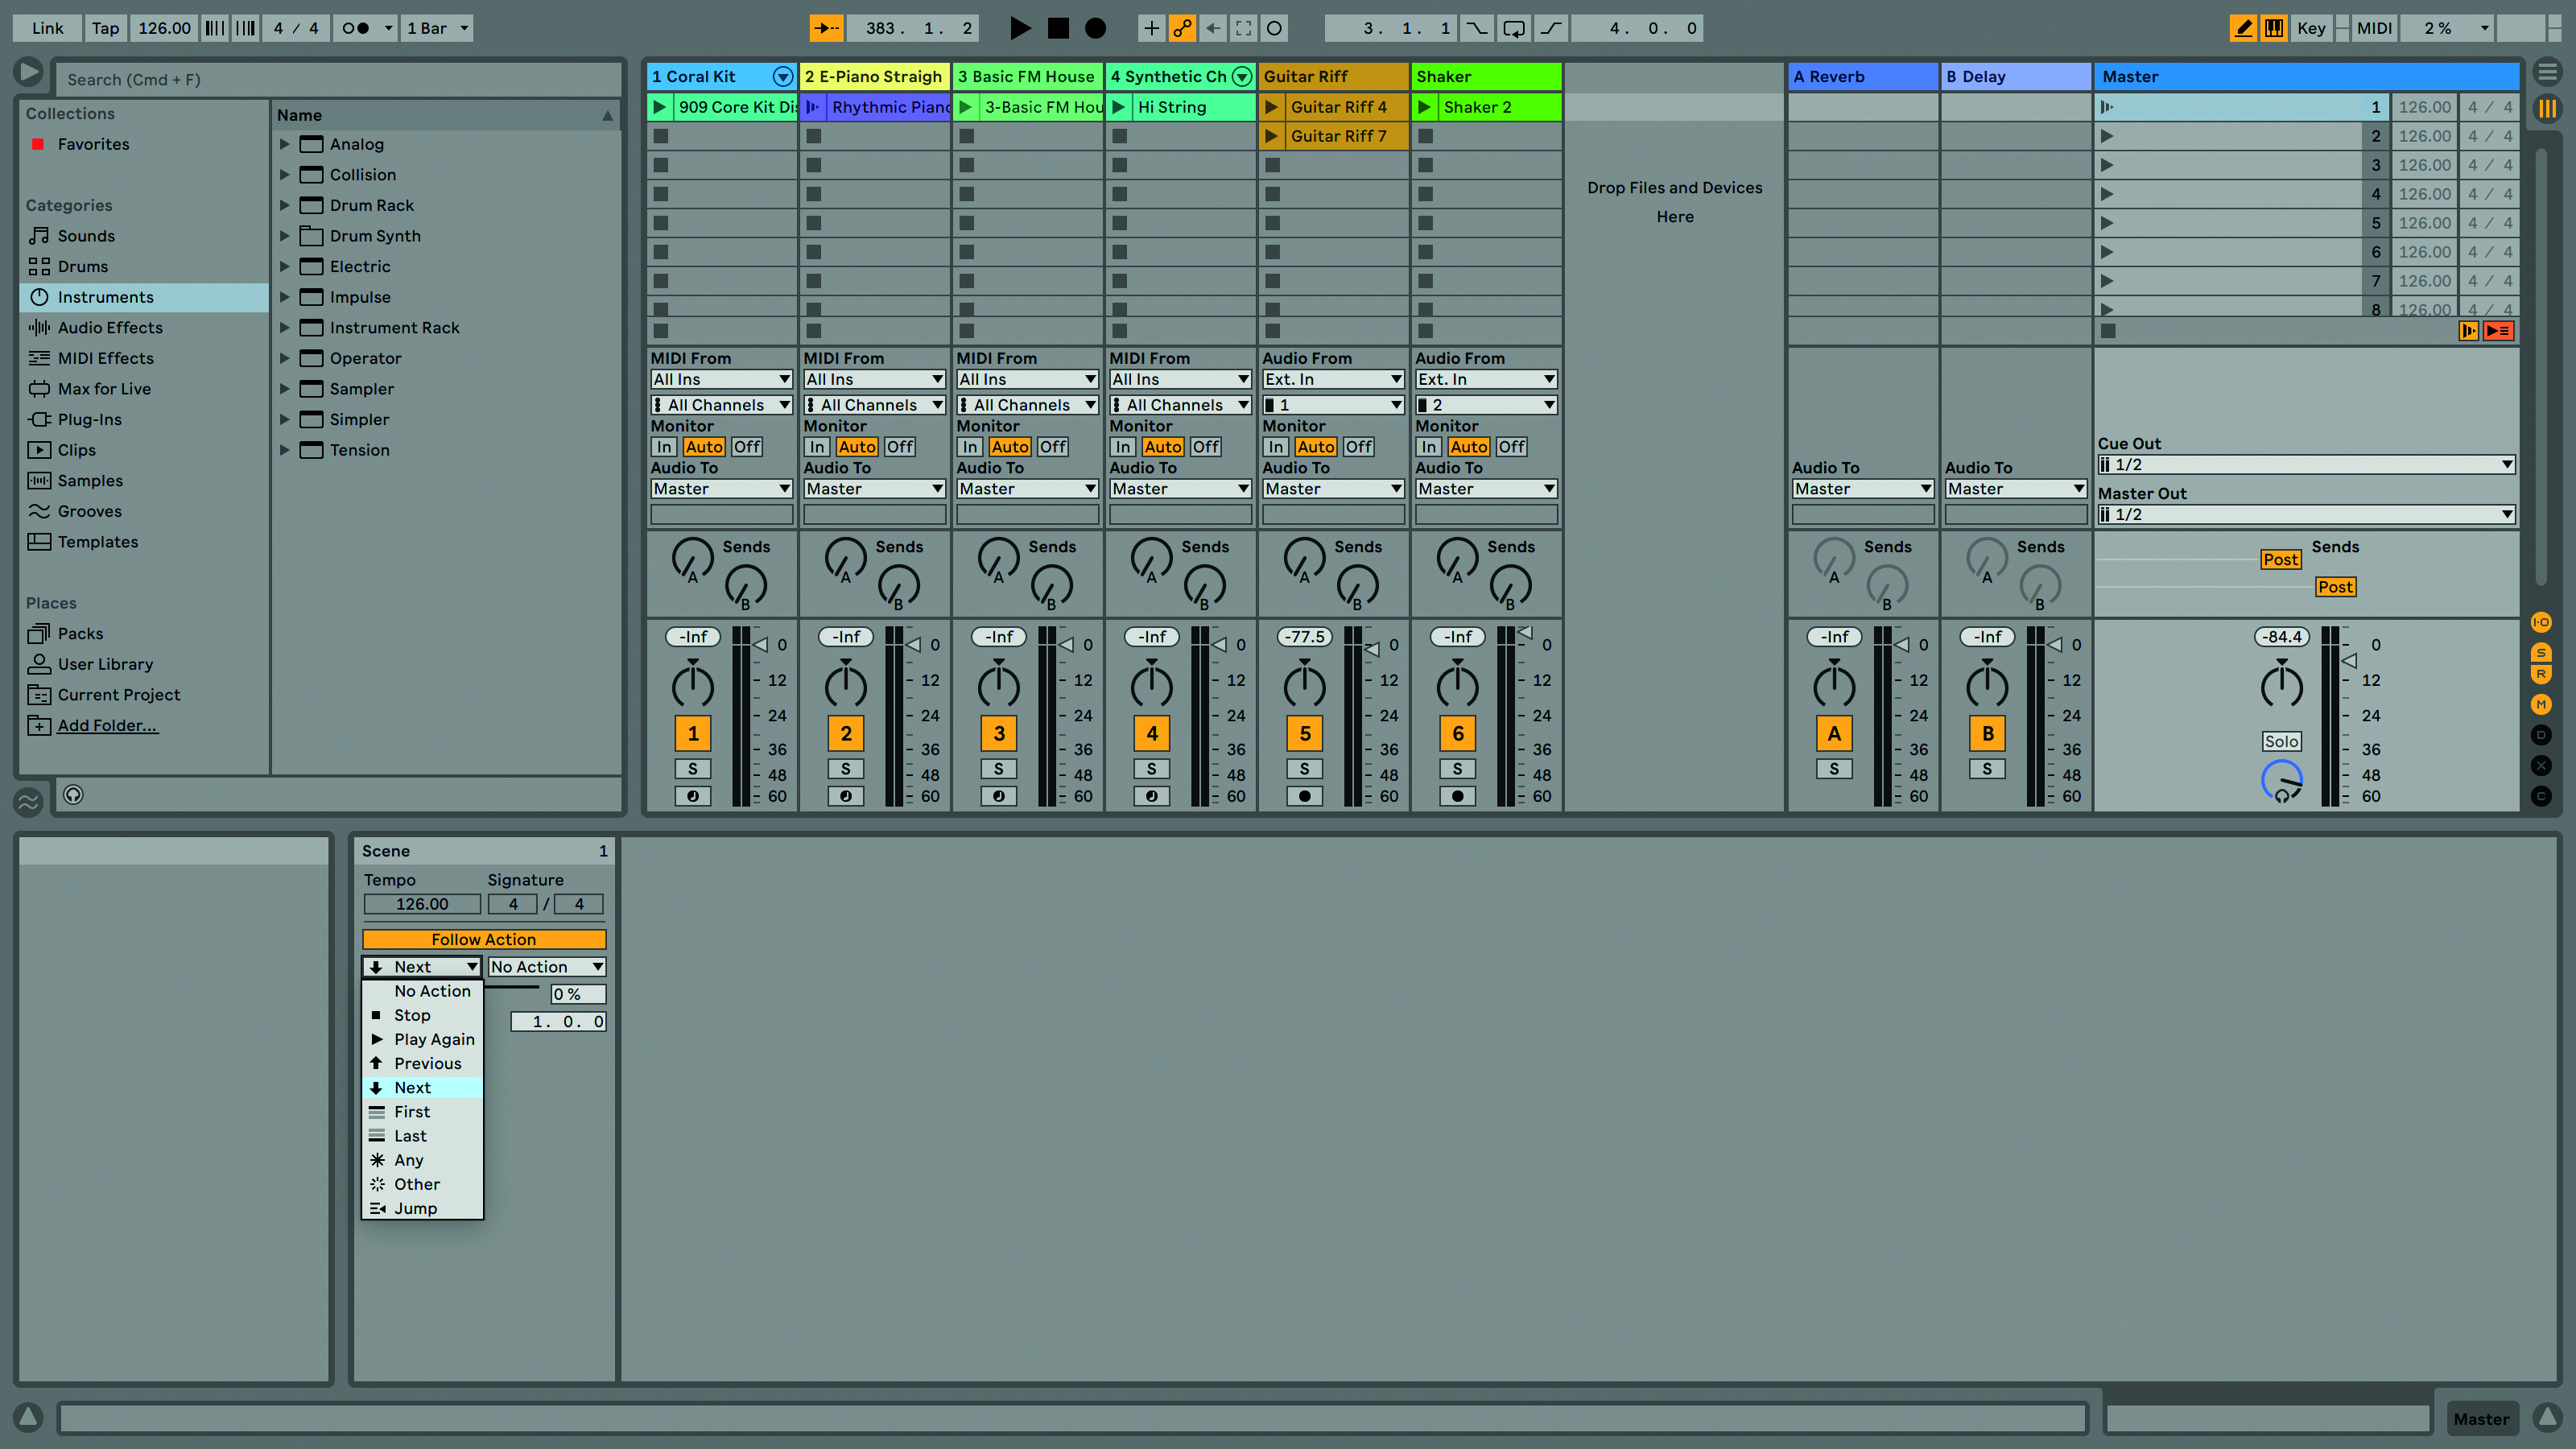The height and width of the screenshot is (1449, 2576).
Task: Toggle the Follow Action button
Action: [x=484, y=939]
